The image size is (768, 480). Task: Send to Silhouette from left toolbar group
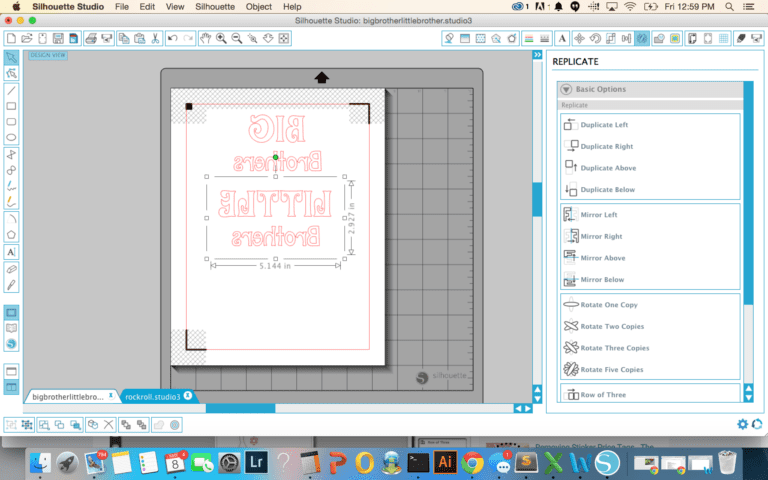(106, 38)
